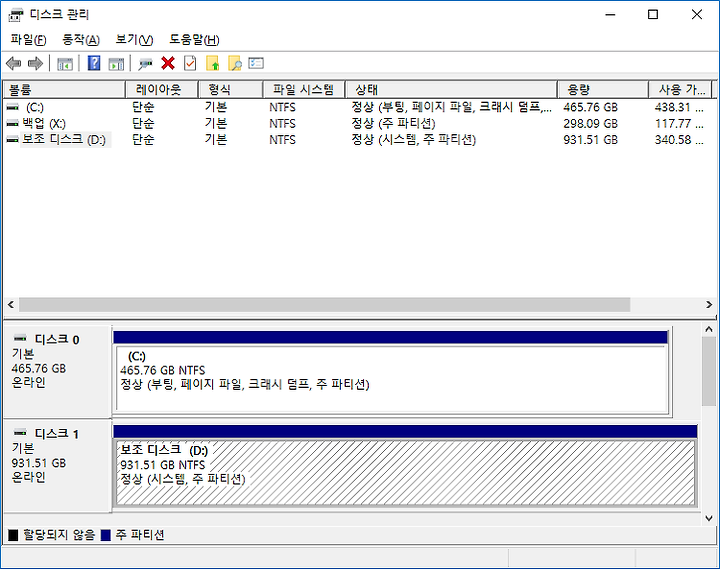Image resolution: width=720 pixels, height=570 pixels.
Task: Click the 931.51 GB capacity cell in list
Action: pos(591,140)
